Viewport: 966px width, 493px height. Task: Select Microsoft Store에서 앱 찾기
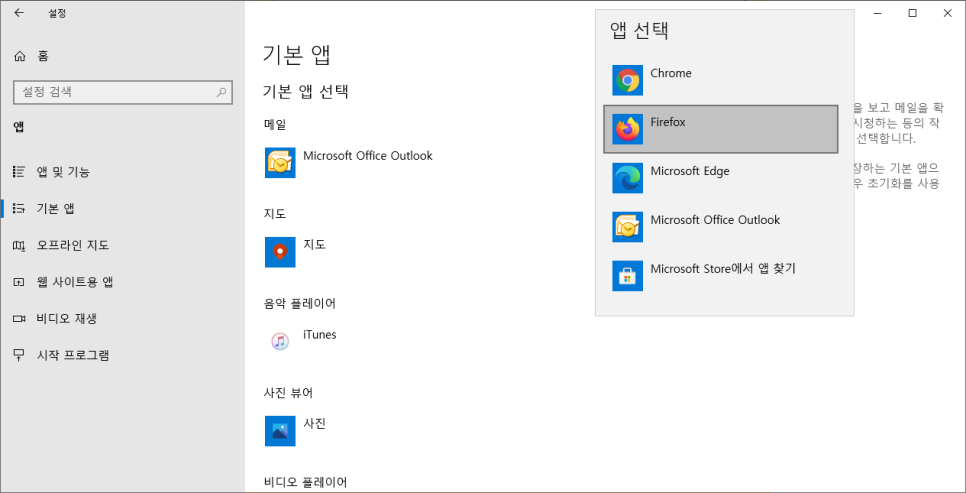pos(721,276)
